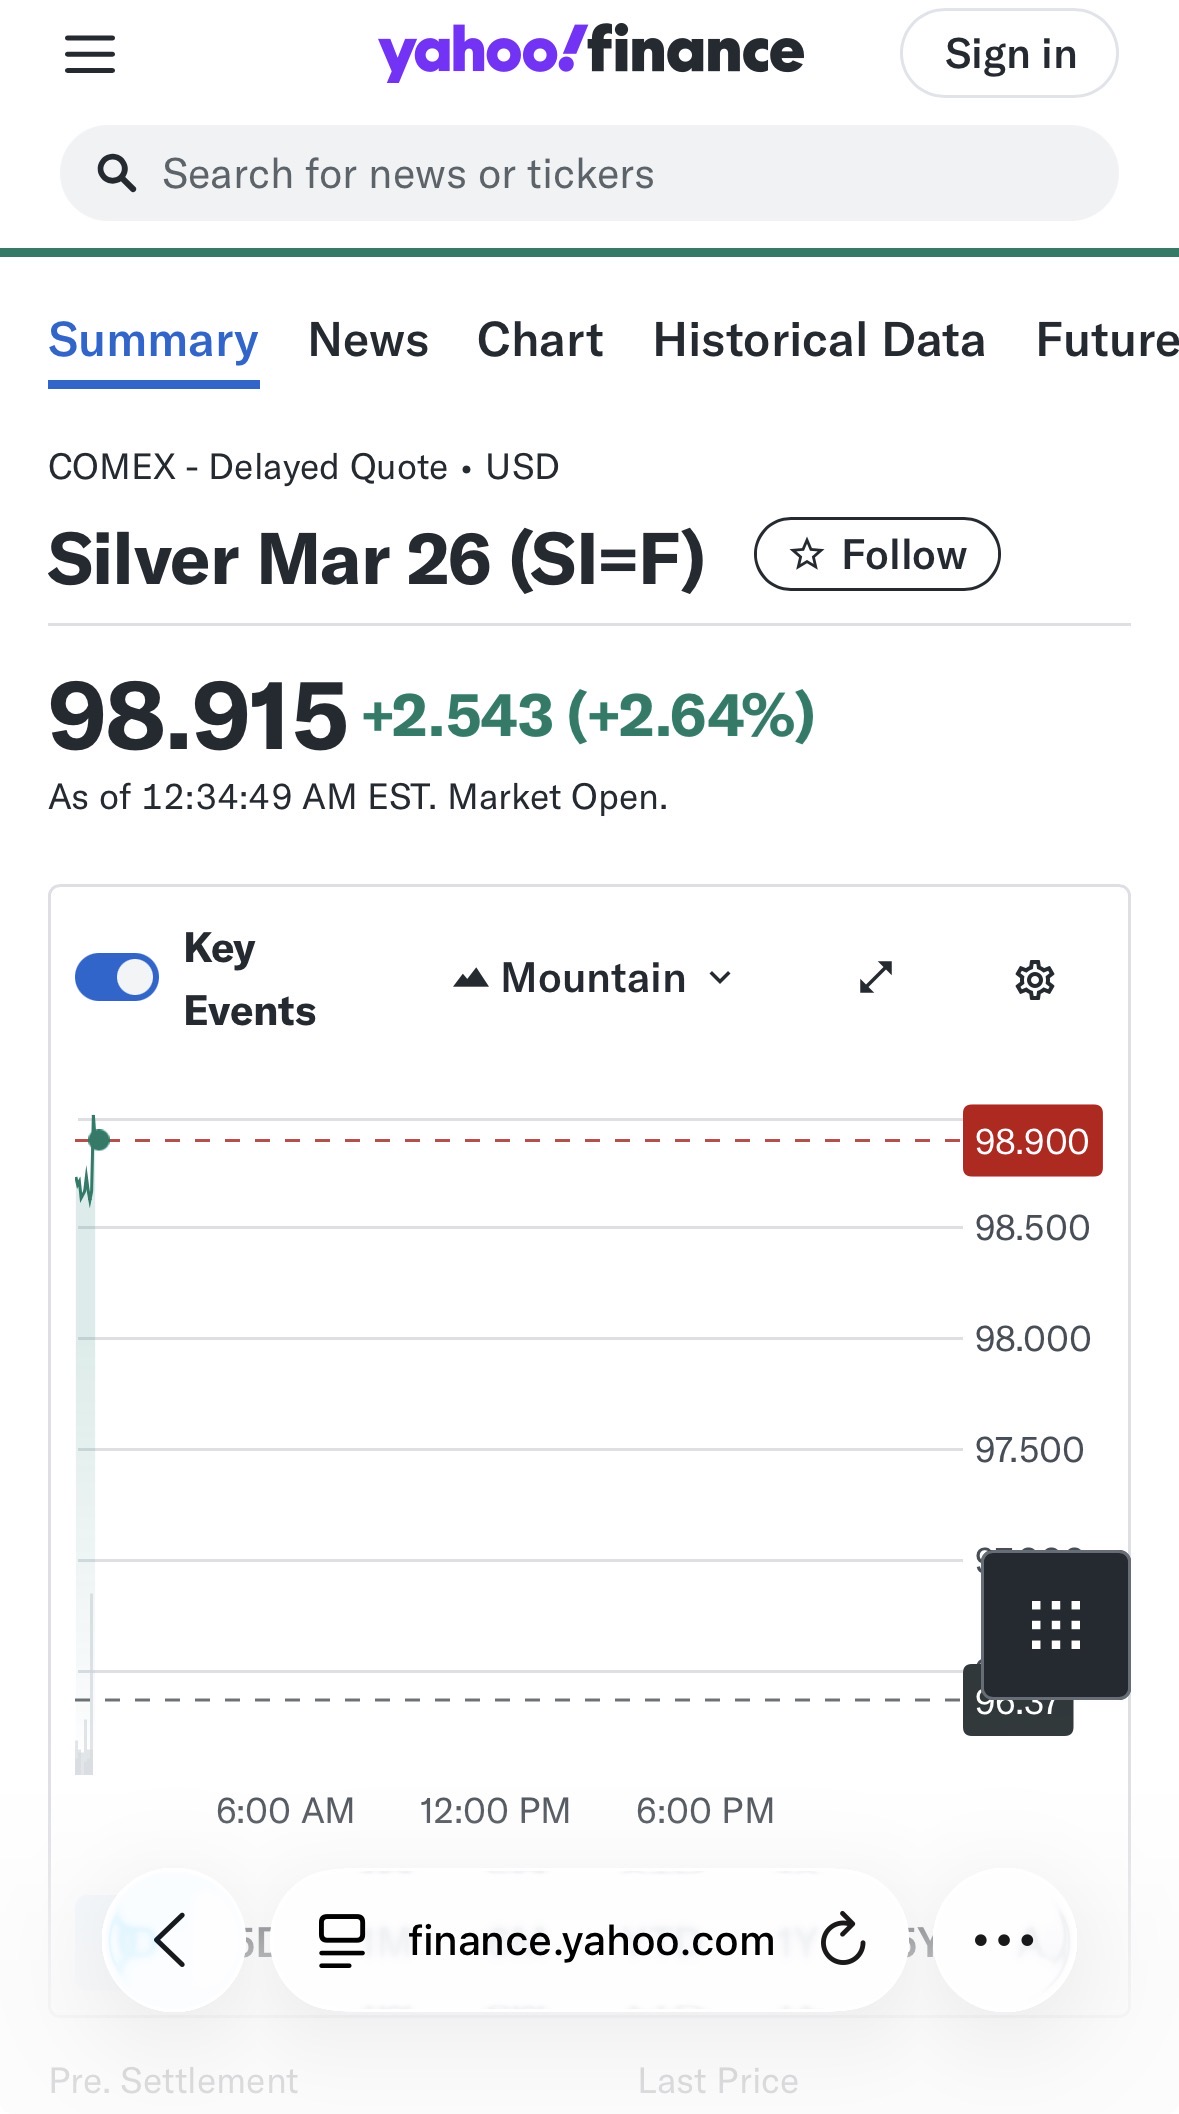
Task: Open the Mountain chart type dropdown
Action: 593,977
